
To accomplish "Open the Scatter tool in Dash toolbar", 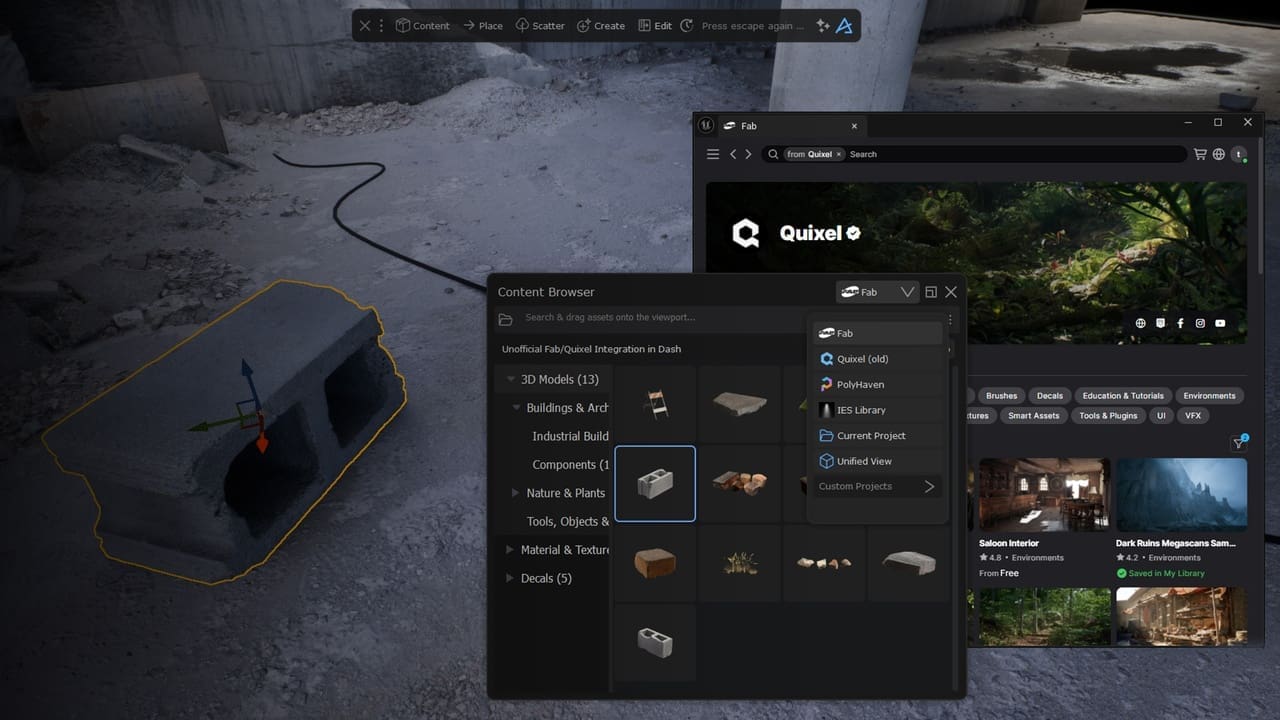I will click(540, 26).
